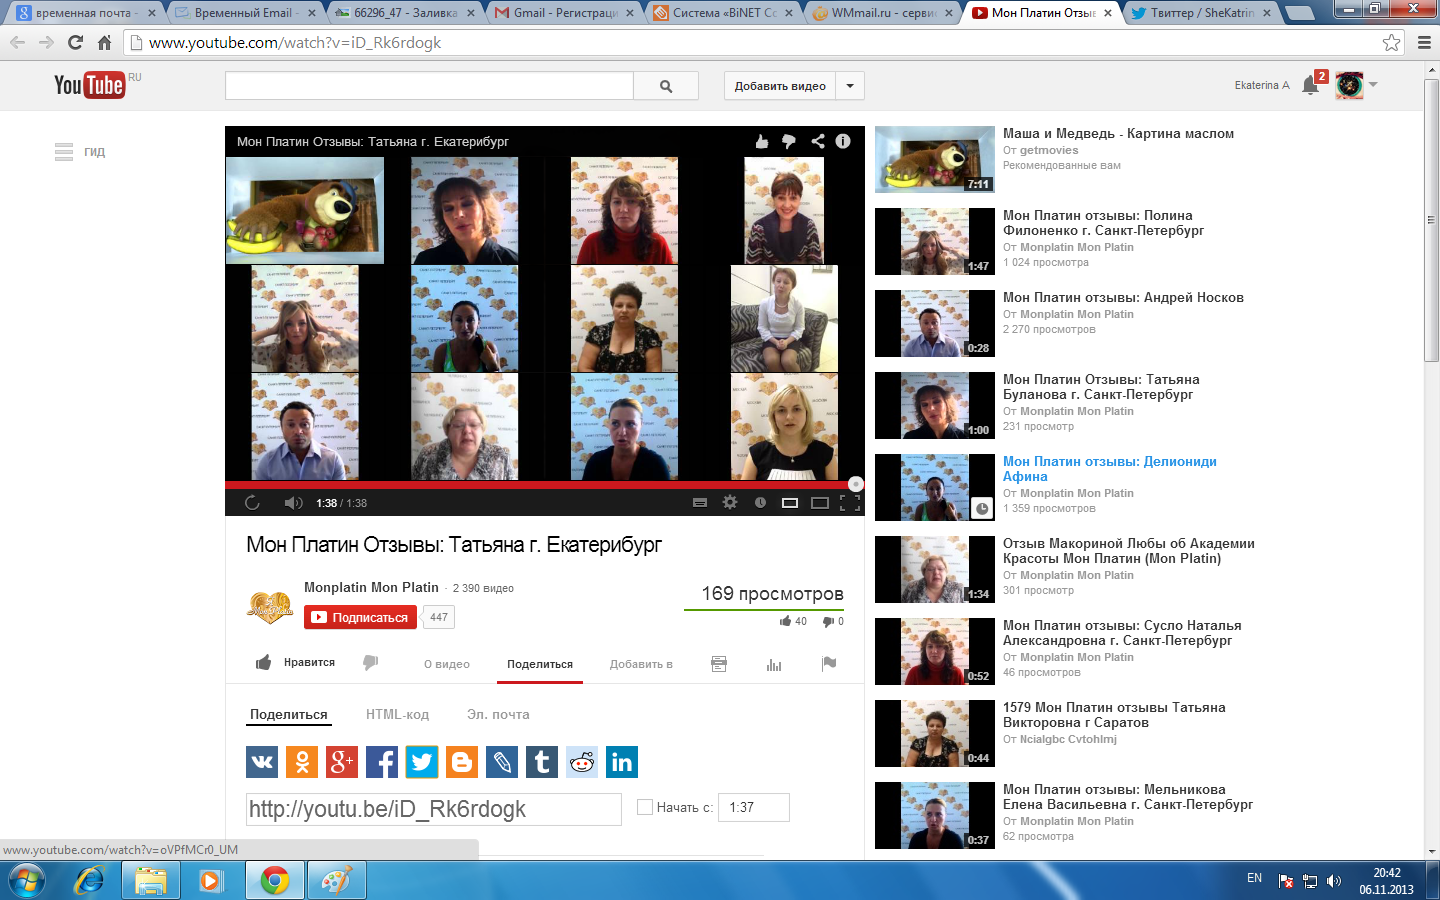Click the short URL field 'http://youtu.be/iD_Rk6rdogk'

click(x=434, y=809)
